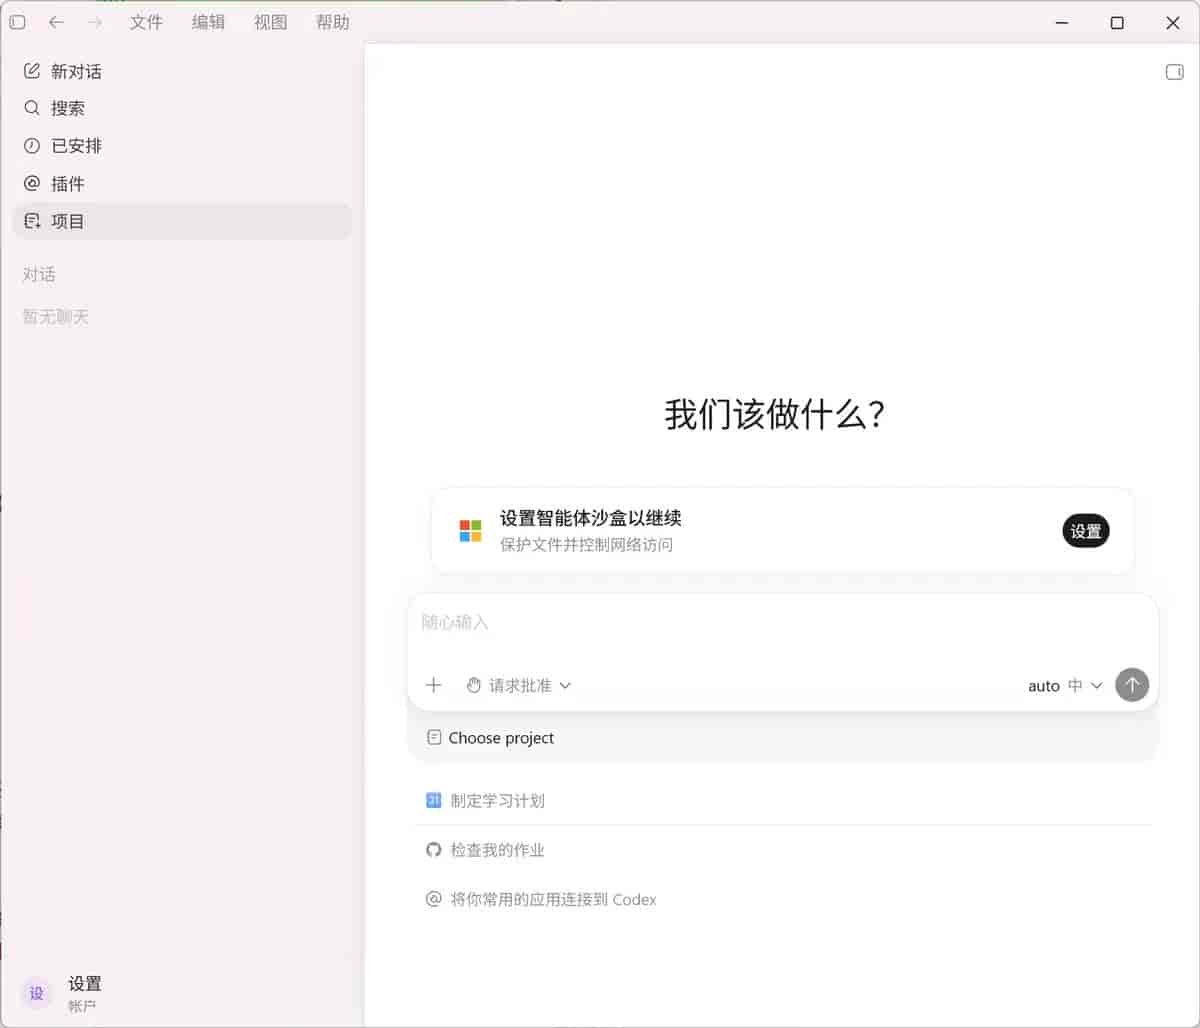Toggle the right side panel icon
The image size is (1200, 1028).
point(1175,72)
